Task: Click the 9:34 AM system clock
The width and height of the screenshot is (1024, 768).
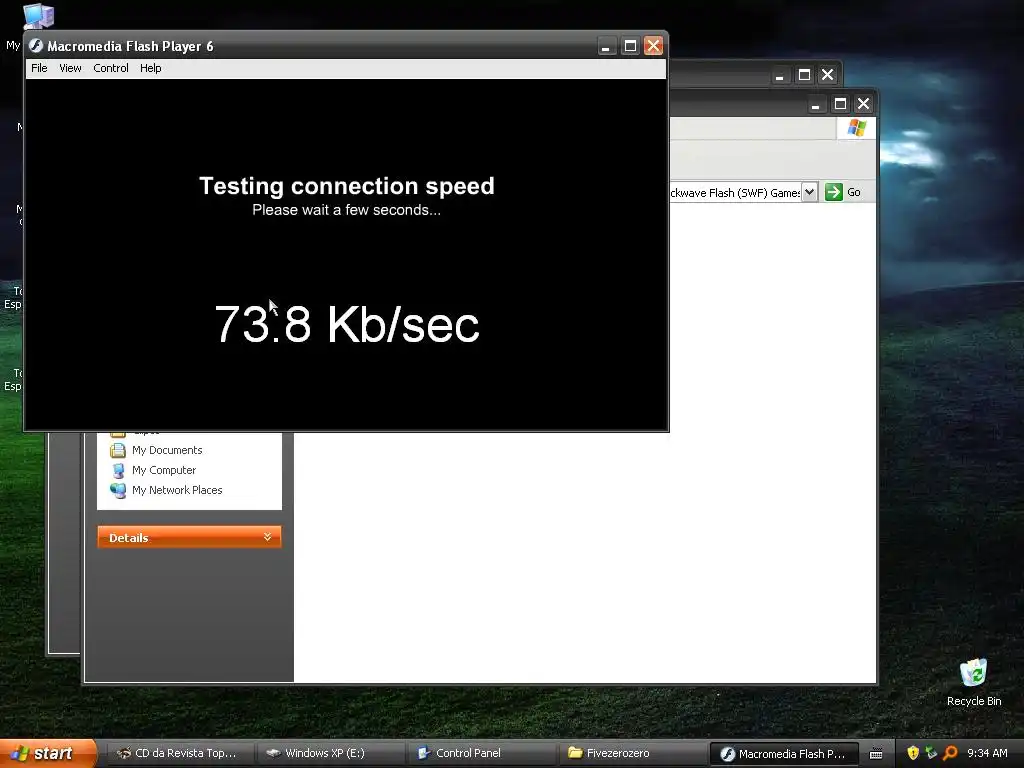Action: 987,753
